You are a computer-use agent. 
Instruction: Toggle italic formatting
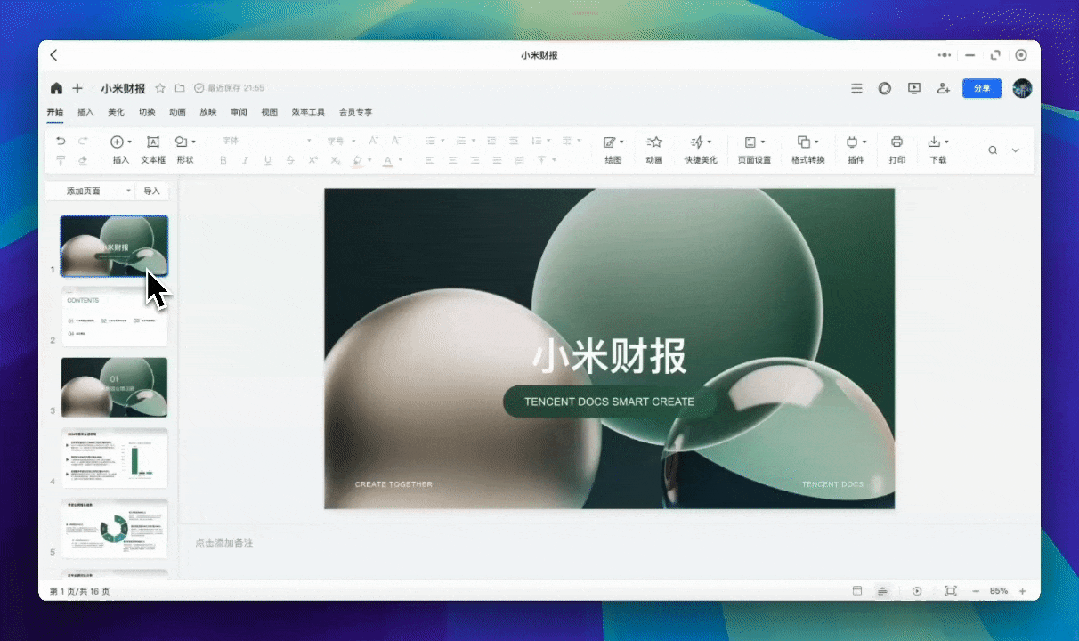(245, 160)
